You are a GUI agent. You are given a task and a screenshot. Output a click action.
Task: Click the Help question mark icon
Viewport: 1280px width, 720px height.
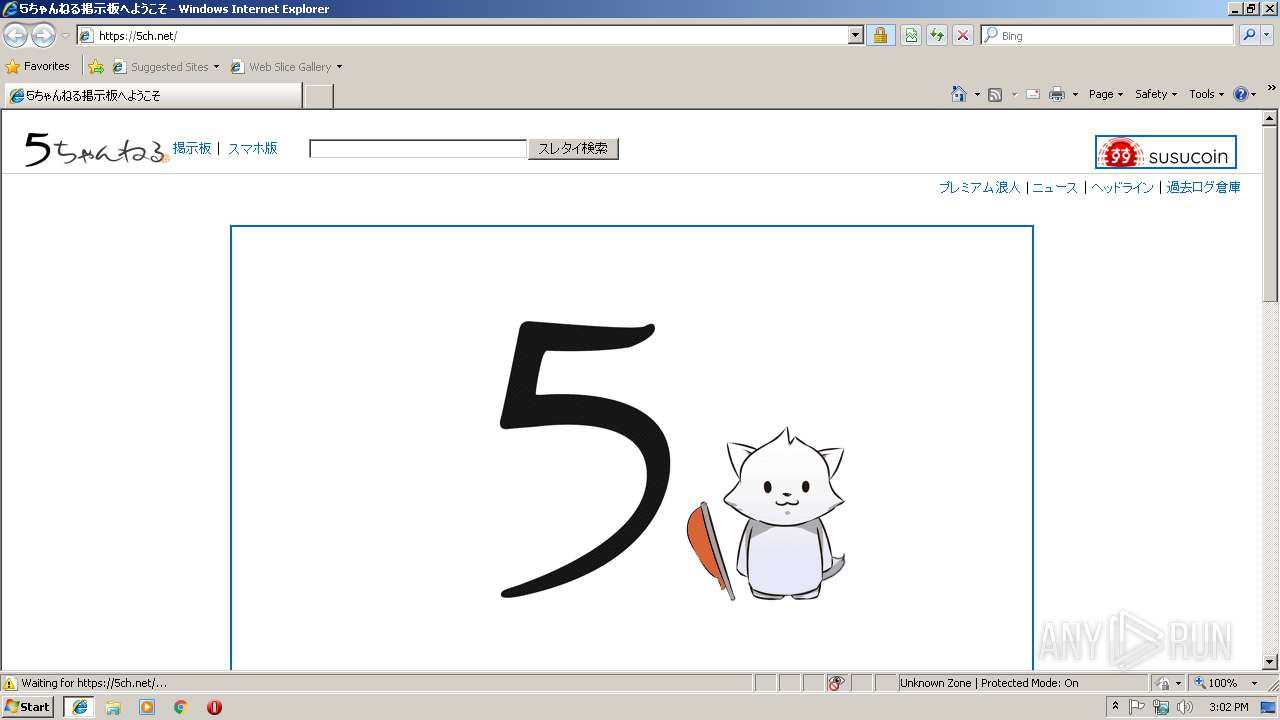click(1241, 94)
